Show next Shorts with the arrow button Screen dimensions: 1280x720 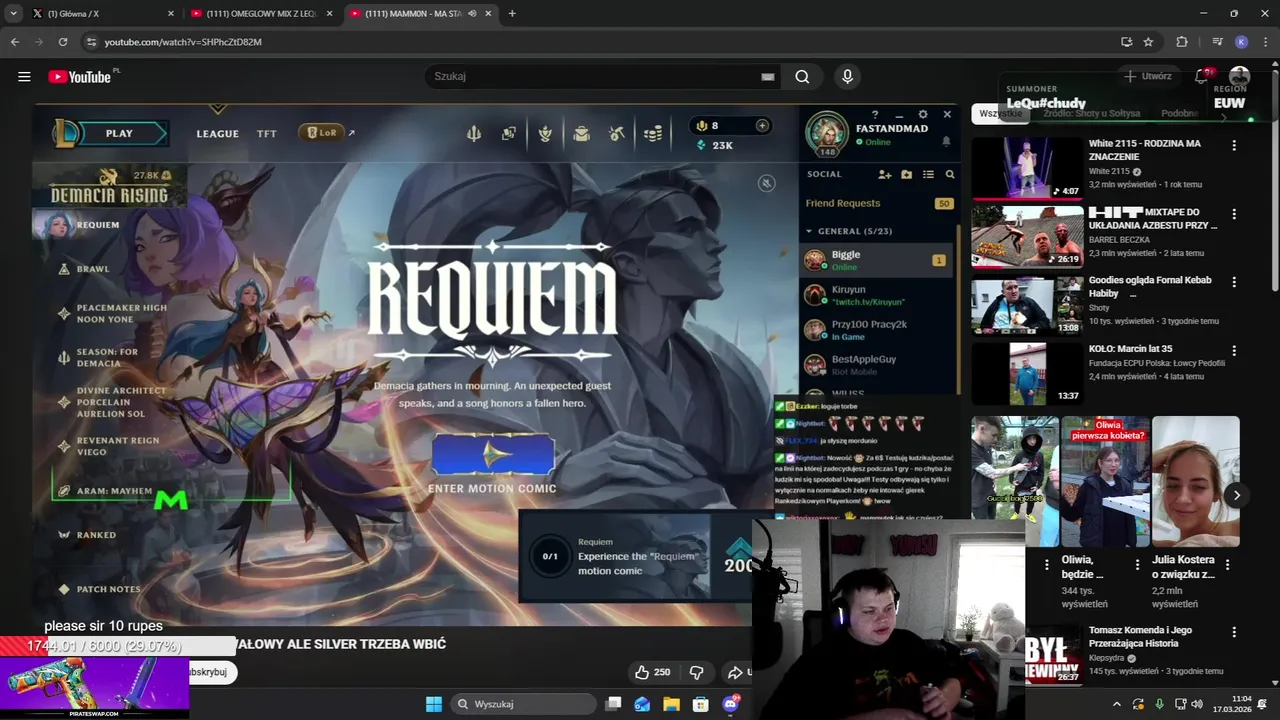(1236, 495)
